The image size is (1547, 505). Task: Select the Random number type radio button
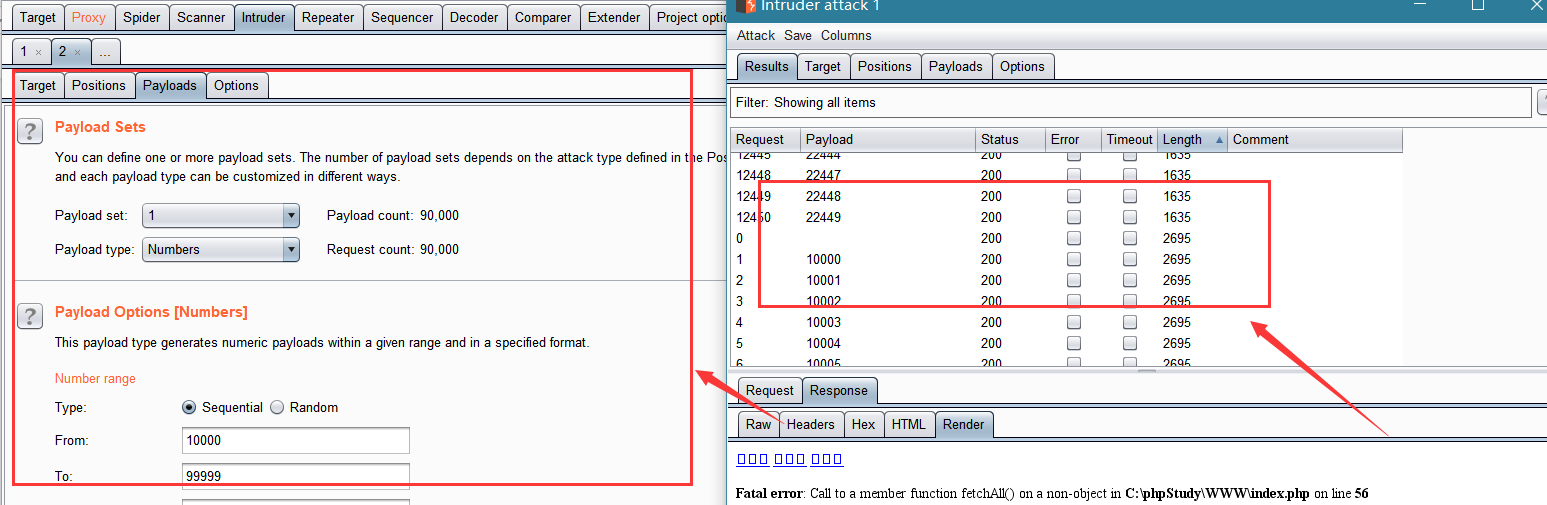[x=277, y=408]
